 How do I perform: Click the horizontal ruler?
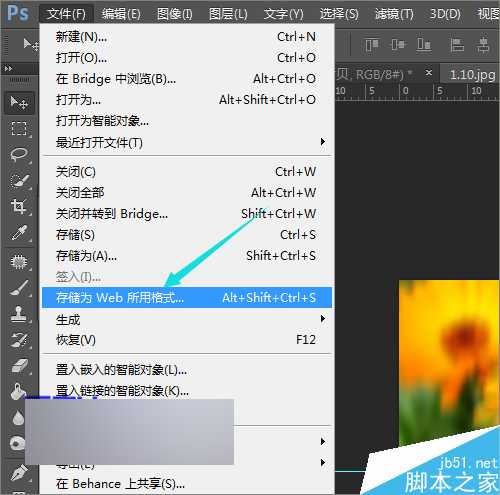pos(417,91)
